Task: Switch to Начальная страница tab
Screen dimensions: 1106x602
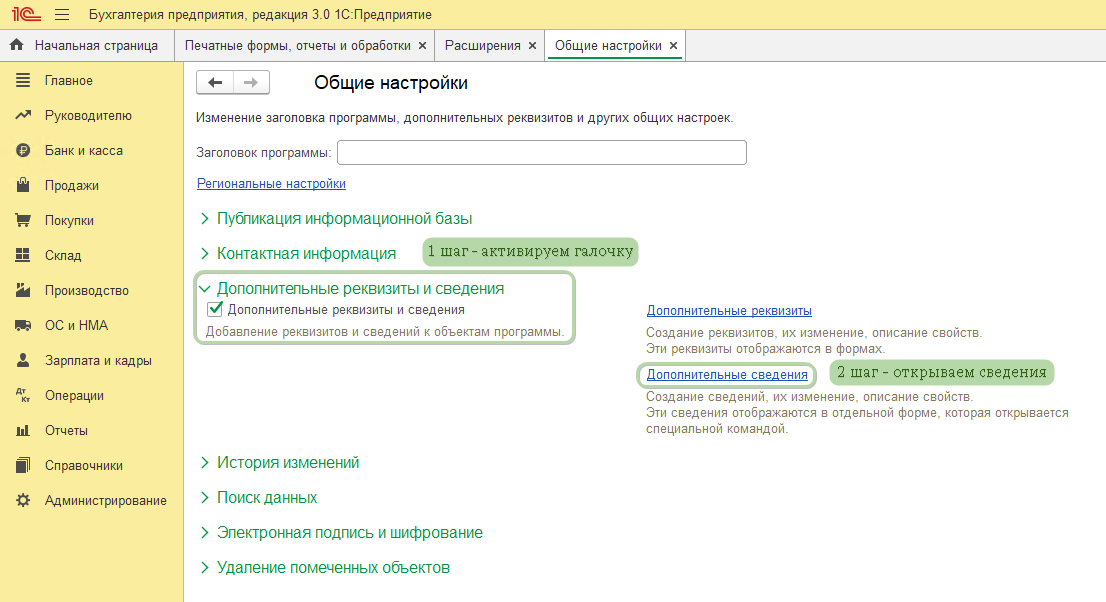Action: pos(87,45)
